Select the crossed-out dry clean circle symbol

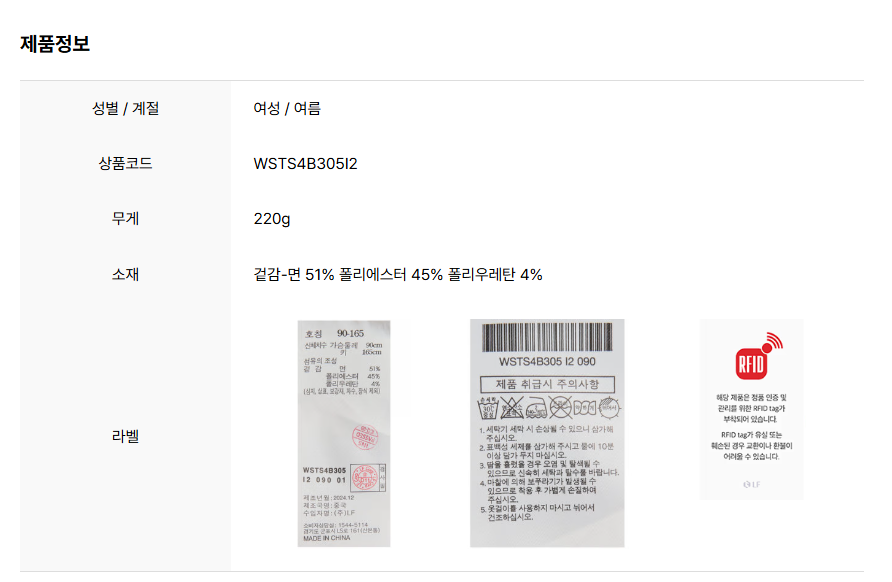(x=560, y=407)
